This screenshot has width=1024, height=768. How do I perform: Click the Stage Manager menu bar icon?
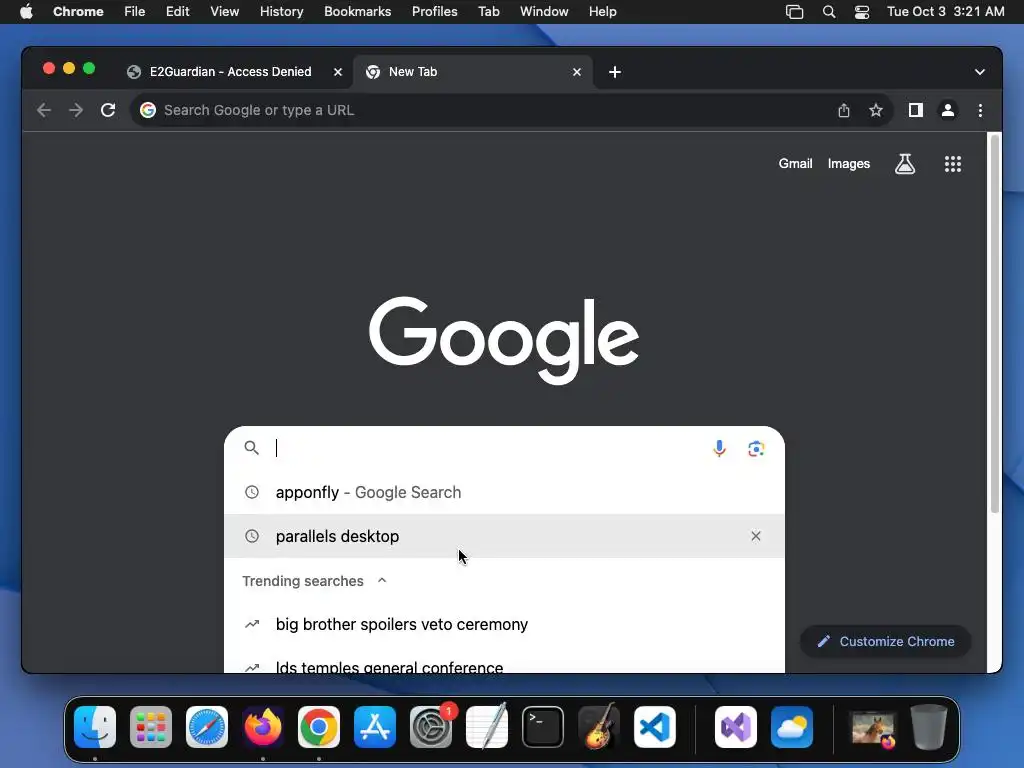pyautogui.click(x=794, y=12)
